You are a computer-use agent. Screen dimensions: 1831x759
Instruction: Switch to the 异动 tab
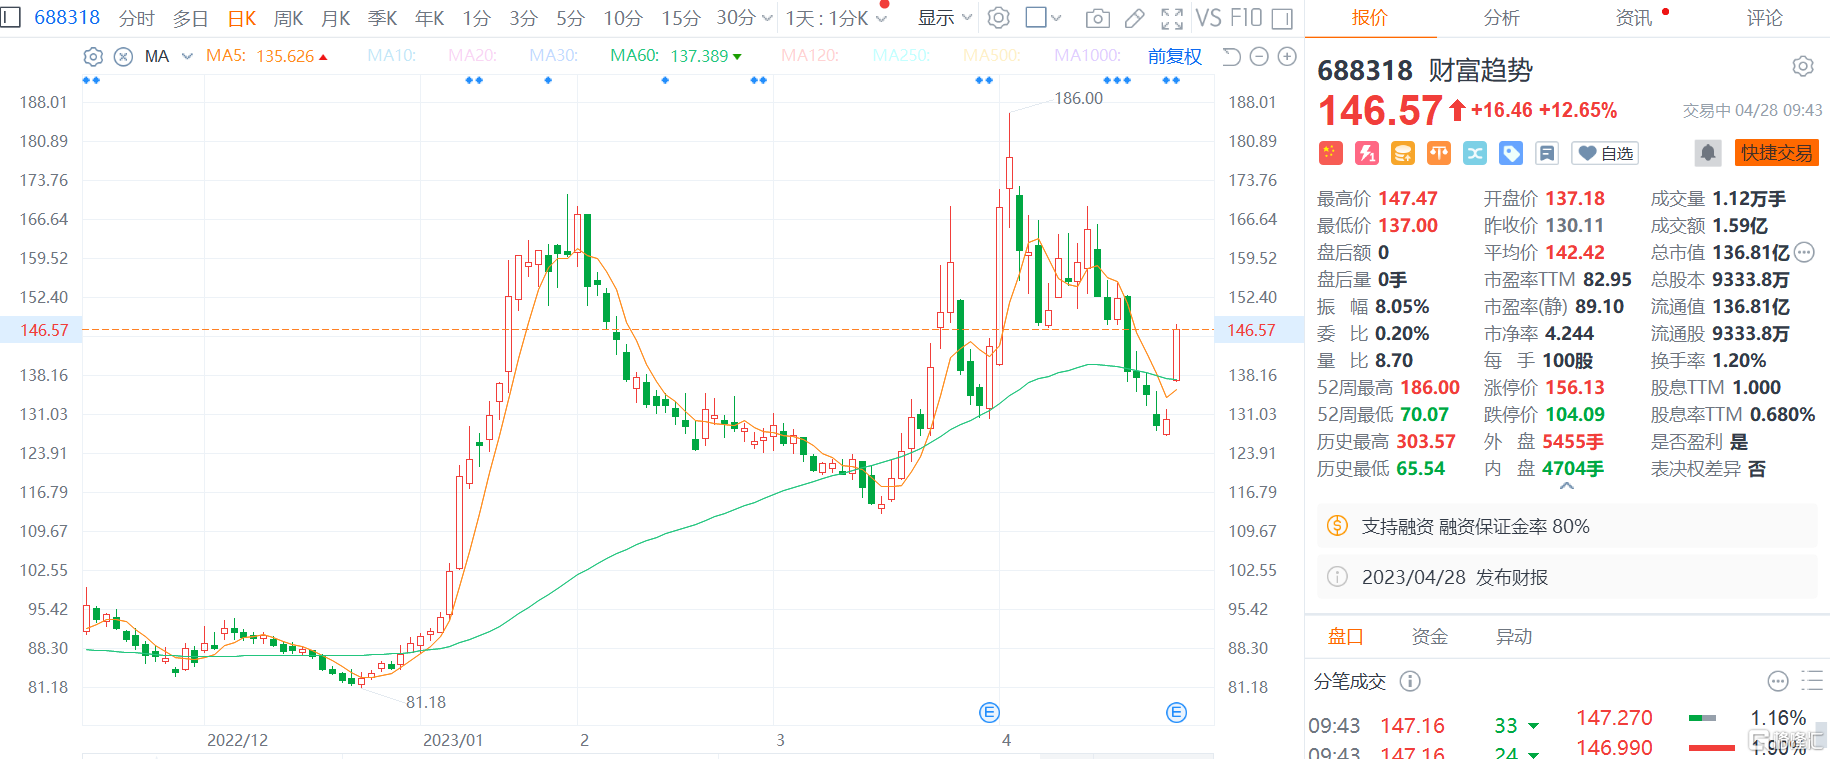coord(1513,636)
